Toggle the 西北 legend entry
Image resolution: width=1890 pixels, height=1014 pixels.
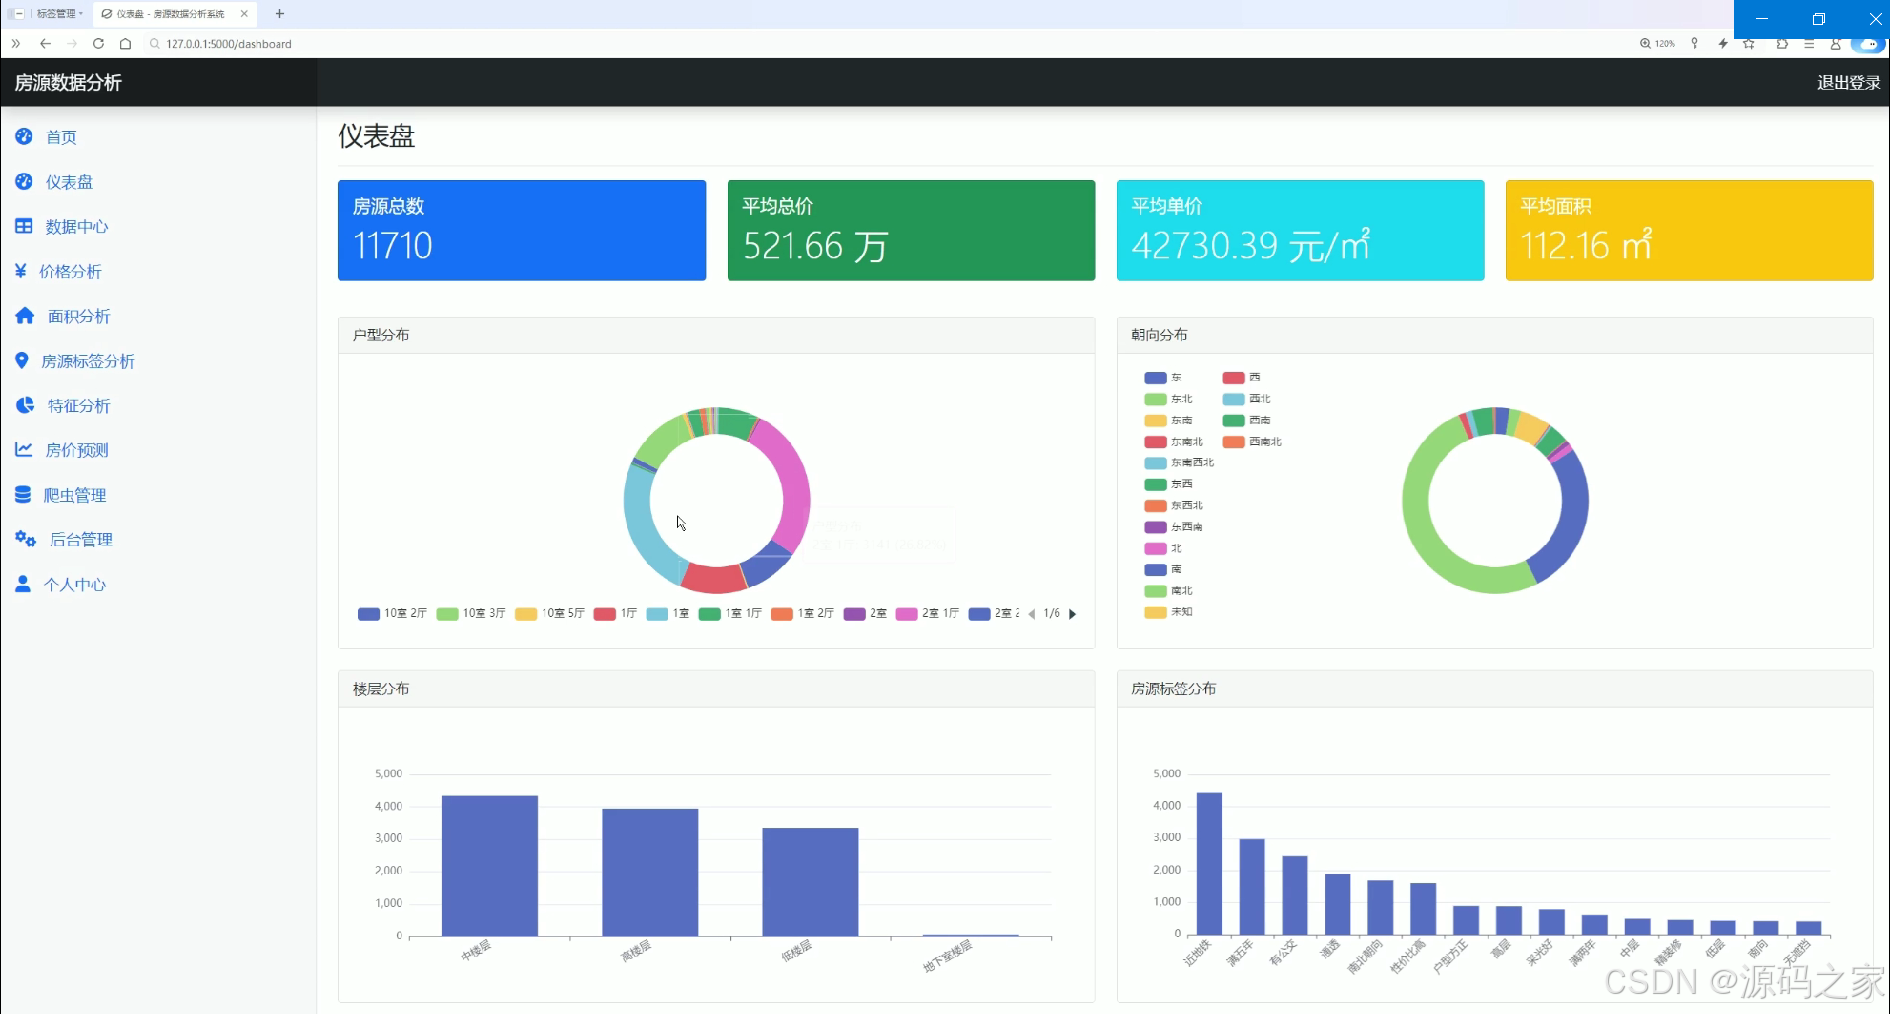click(x=1247, y=399)
